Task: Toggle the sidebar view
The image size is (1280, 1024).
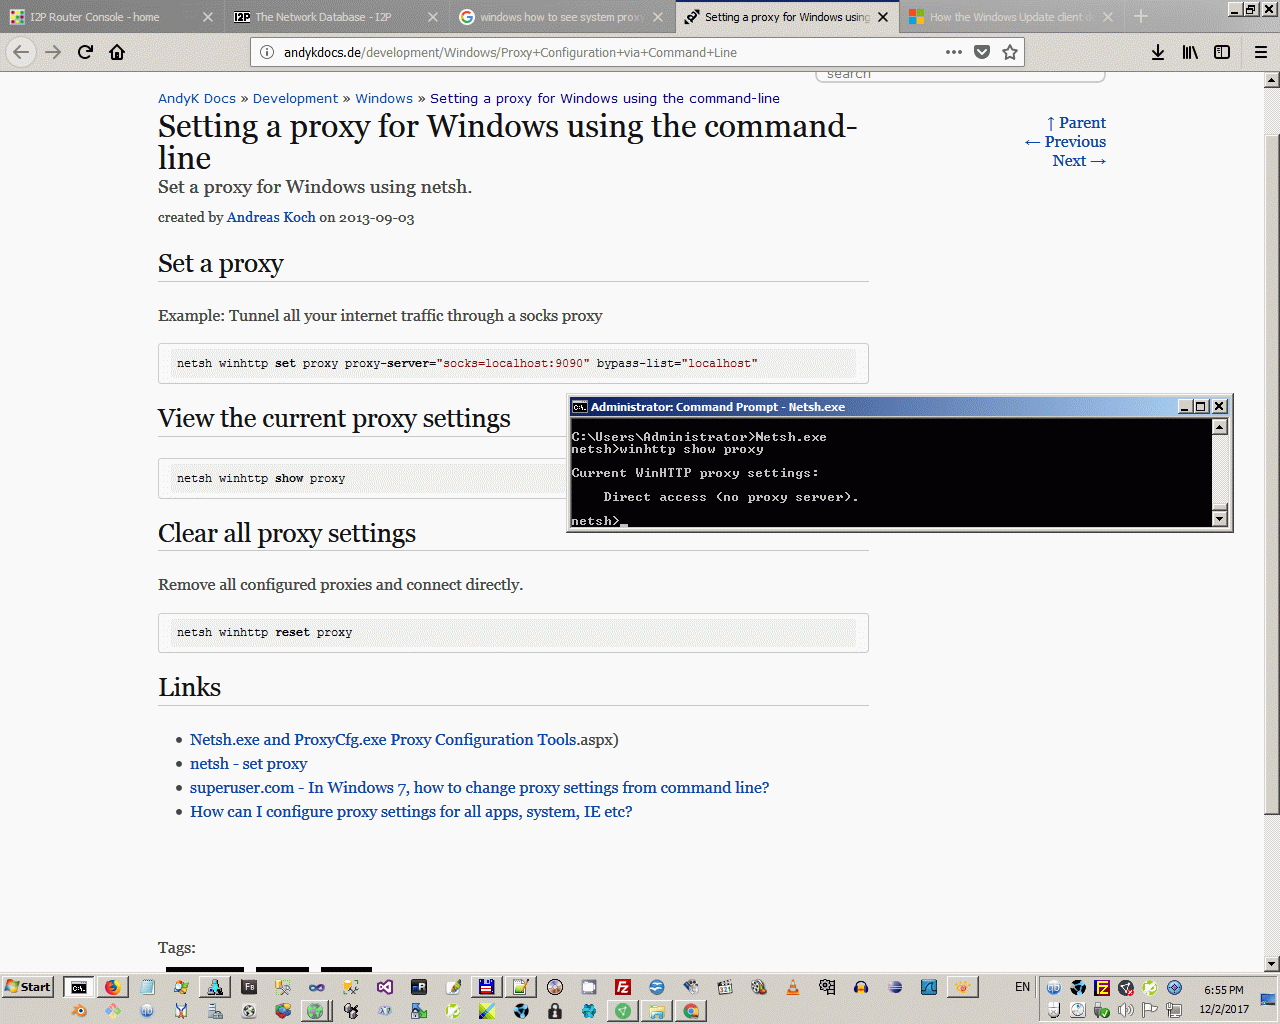Action: click(1222, 52)
